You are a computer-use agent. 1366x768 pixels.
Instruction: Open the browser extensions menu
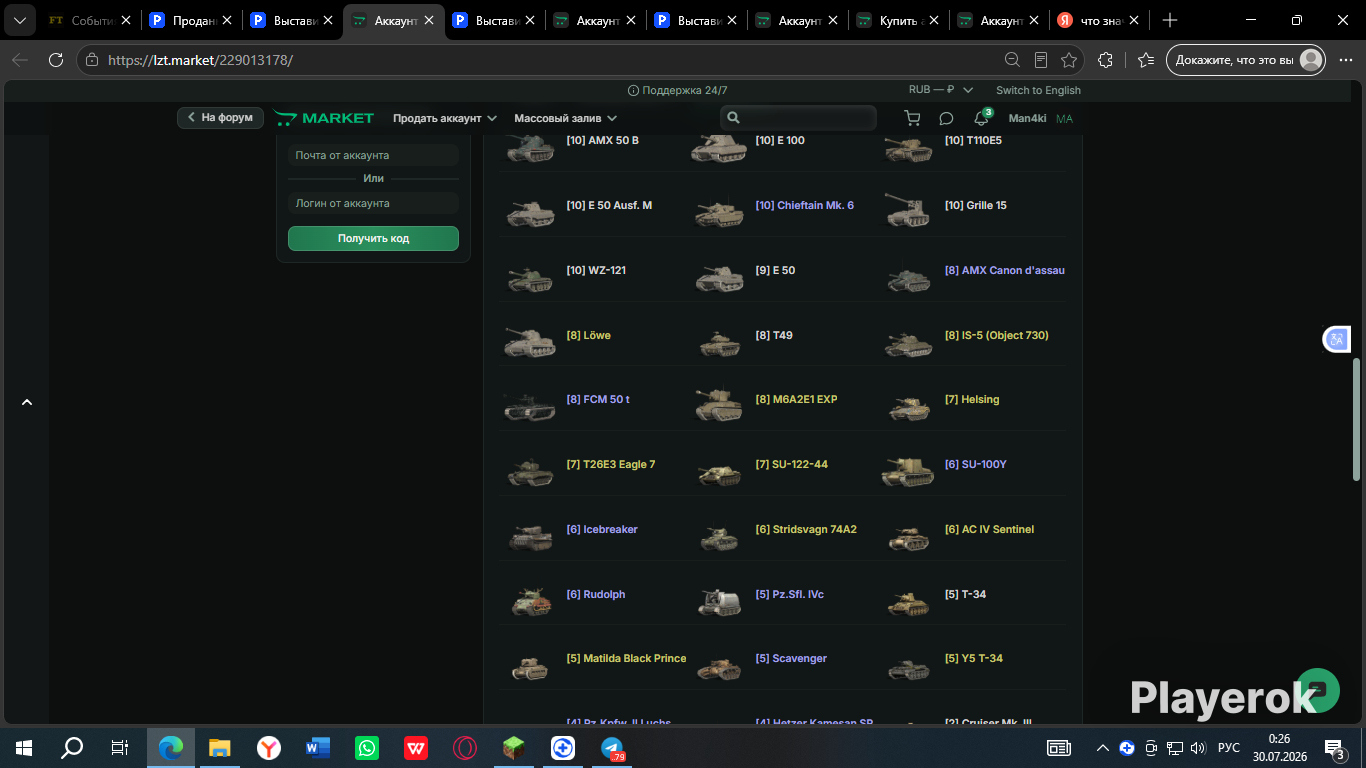1105,60
